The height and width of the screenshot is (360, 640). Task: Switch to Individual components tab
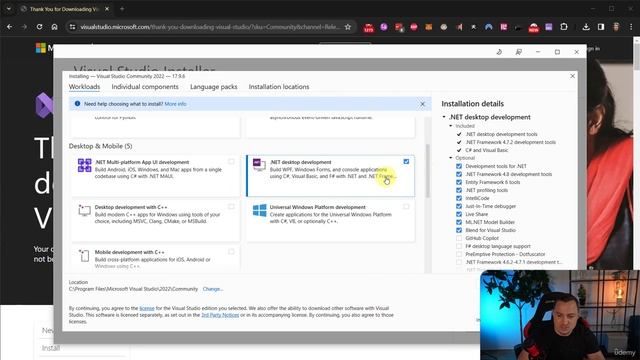point(145,87)
